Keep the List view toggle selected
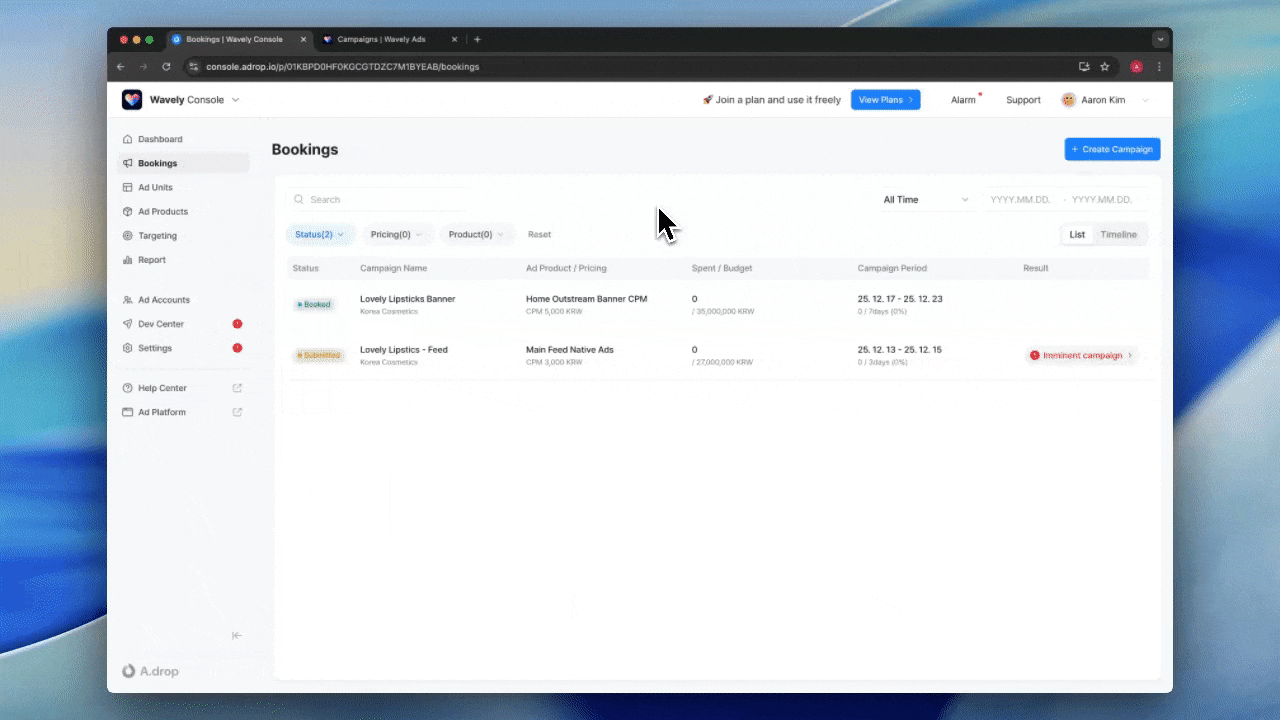Screen dimensions: 1280x720 point(1077,234)
